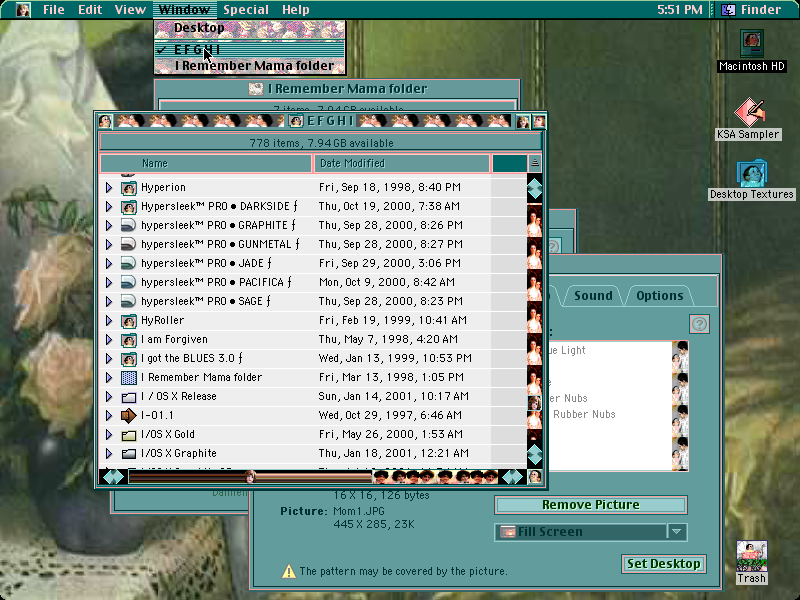Sort the list by Date Modified column
Screen dimensions: 800x600
click(x=402, y=164)
